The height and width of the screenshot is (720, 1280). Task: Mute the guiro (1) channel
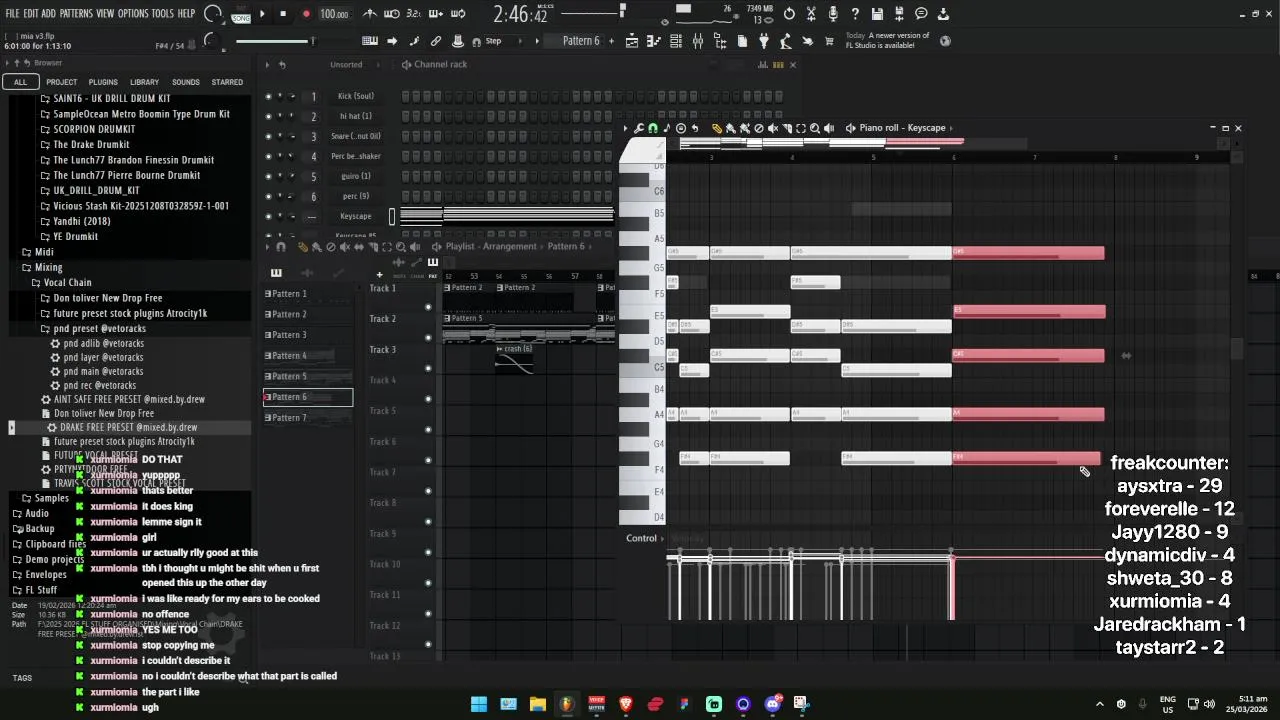[x=268, y=176]
